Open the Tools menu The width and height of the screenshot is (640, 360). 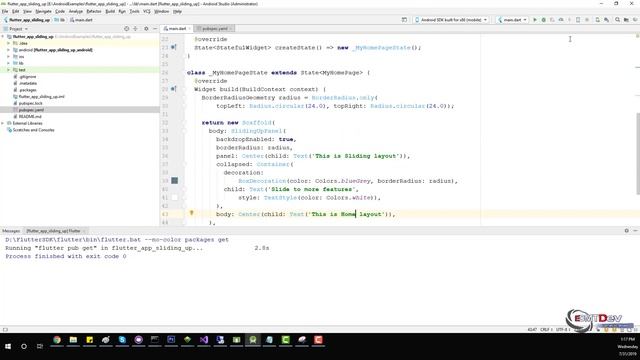(x=134, y=11)
